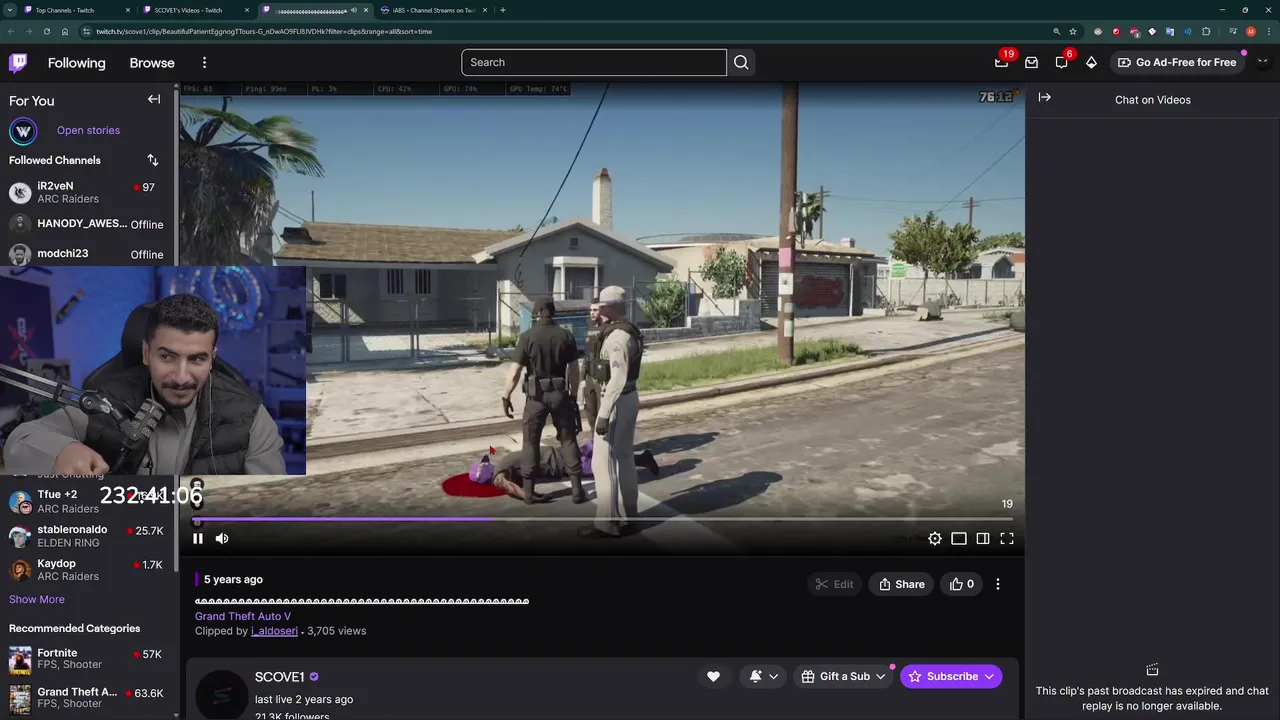The height and width of the screenshot is (720, 1280).
Task: Like the clip with thumbs up
Action: click(x=961, y=584)
